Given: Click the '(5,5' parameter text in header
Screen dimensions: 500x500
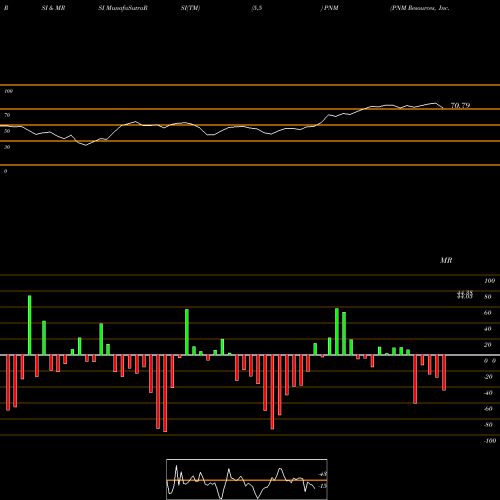Looking at the screenshot, I should [x=257, y=8].
